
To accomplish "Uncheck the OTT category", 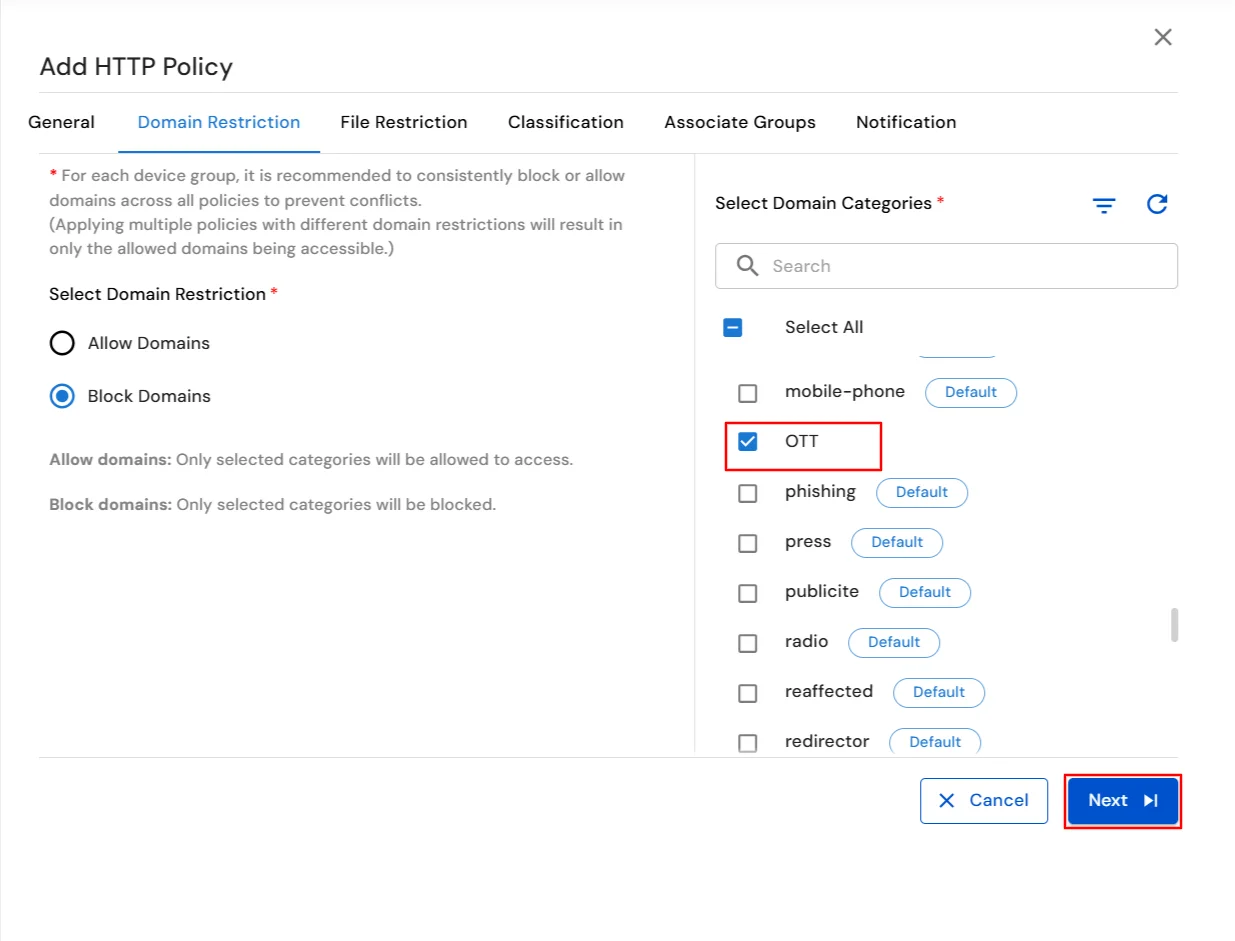I will tap(747, 441).
